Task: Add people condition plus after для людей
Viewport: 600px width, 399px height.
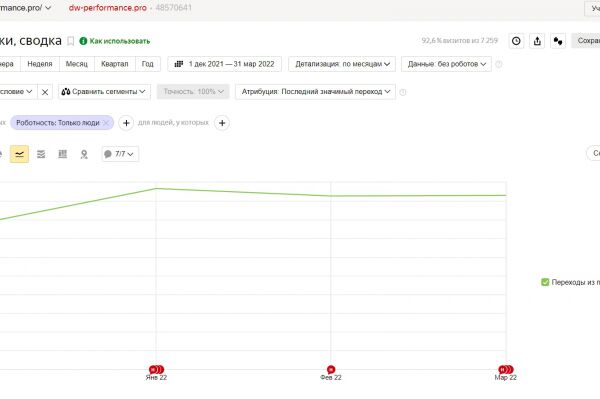Action: 222,123
